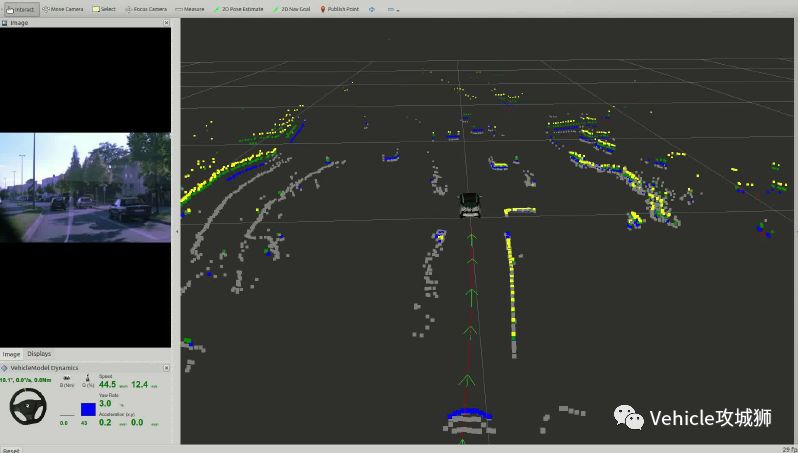
Task: Pick the Focus Camera tool
Action: (146, 9)
